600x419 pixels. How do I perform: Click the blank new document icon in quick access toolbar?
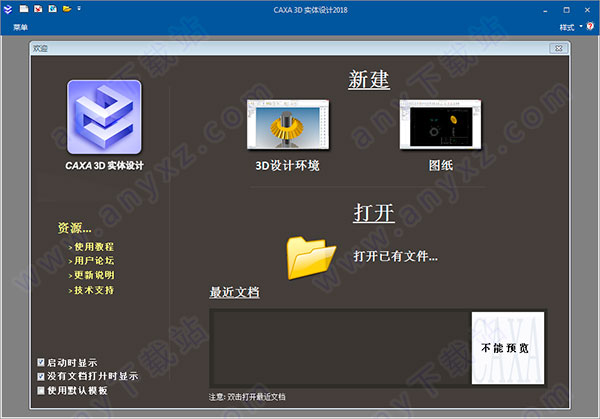pos(24,8)
